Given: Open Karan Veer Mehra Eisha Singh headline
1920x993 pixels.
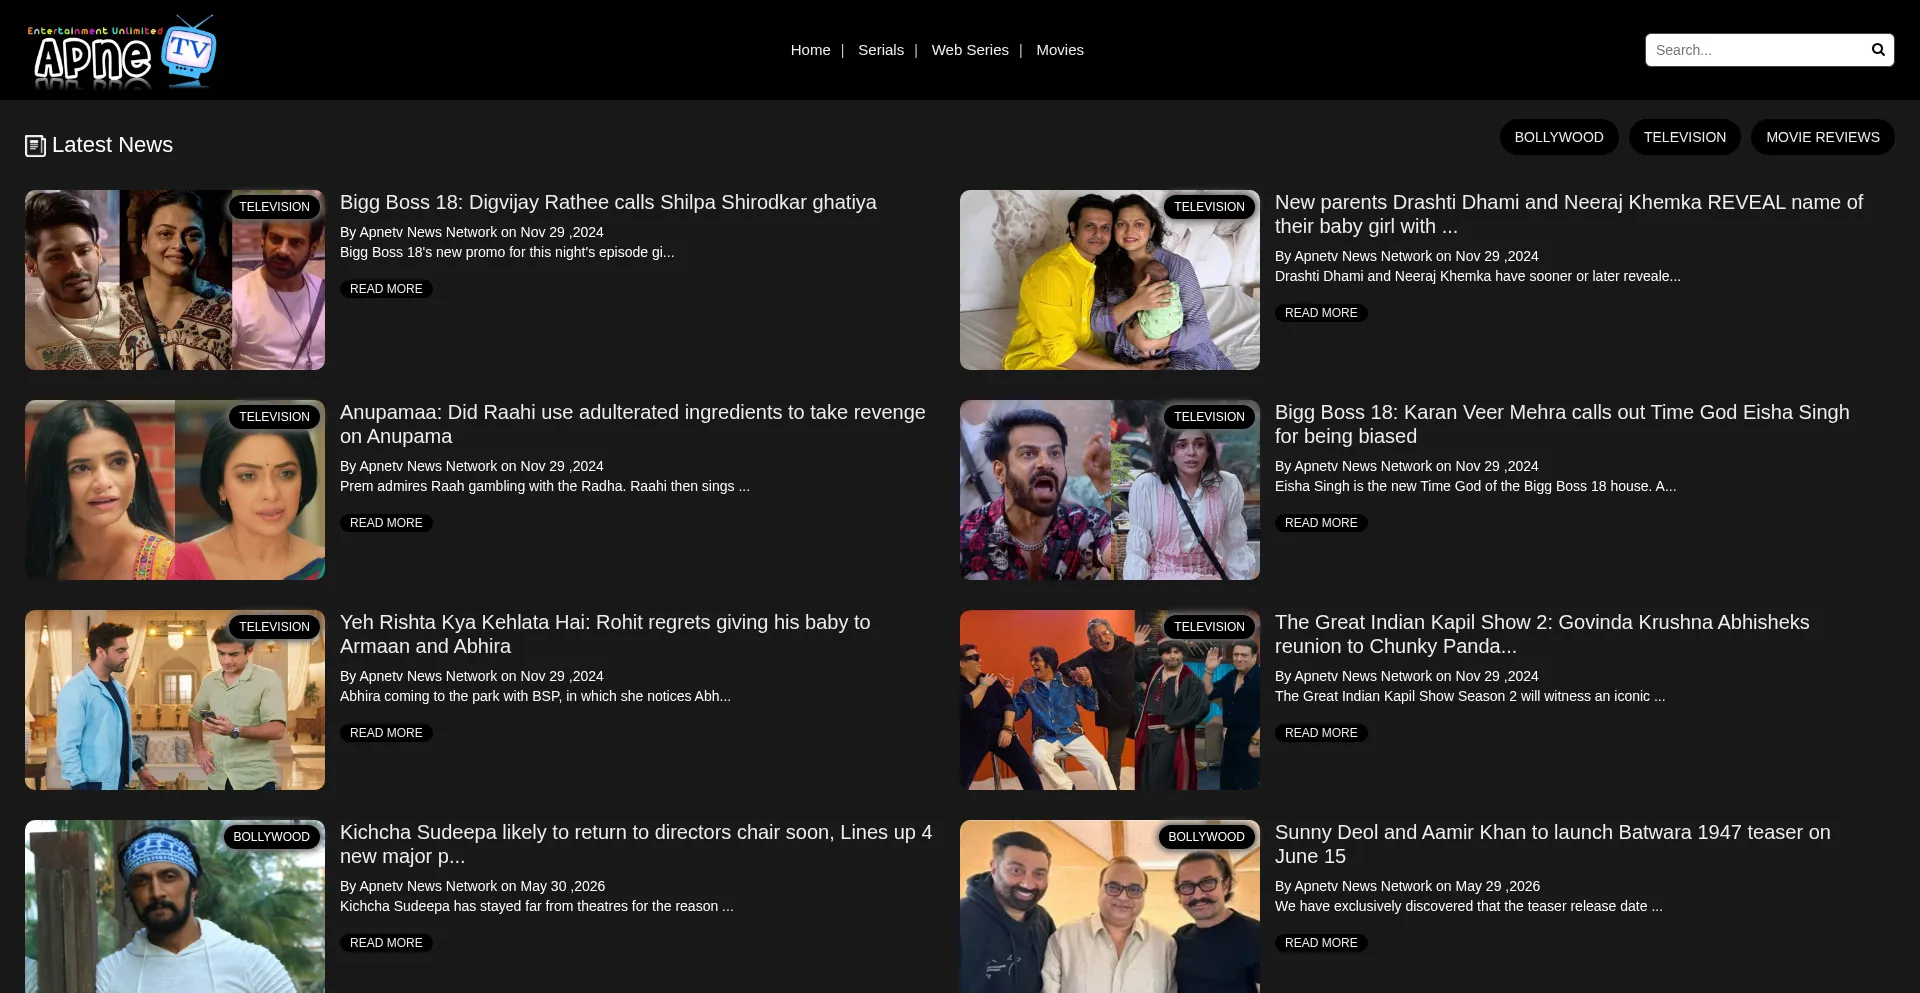Looking at the screenshot, I should click(x=1562, y=424).
